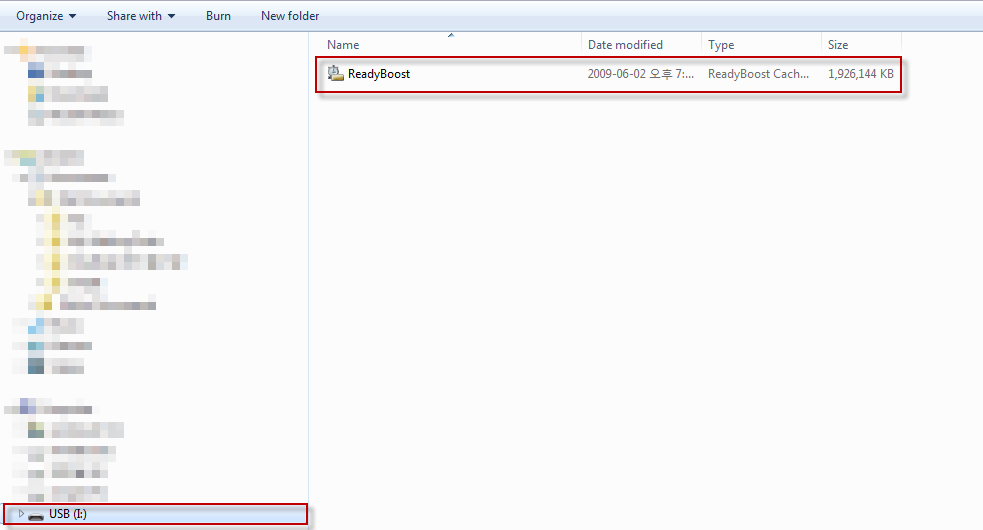Select the USB (I:) drive label
The image size is (983, 530).
(x=68, y=514)
